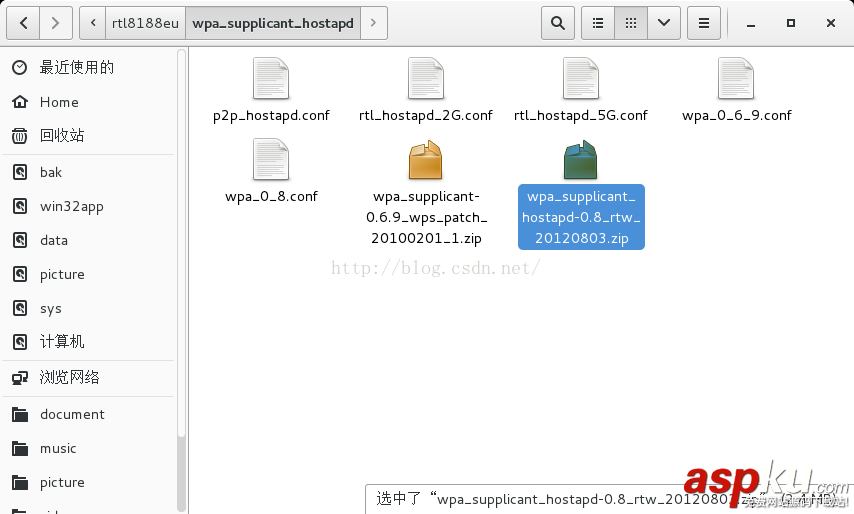Open the win32app drive in sidebar
Viewport: 854px width, 514px height.
89,206
